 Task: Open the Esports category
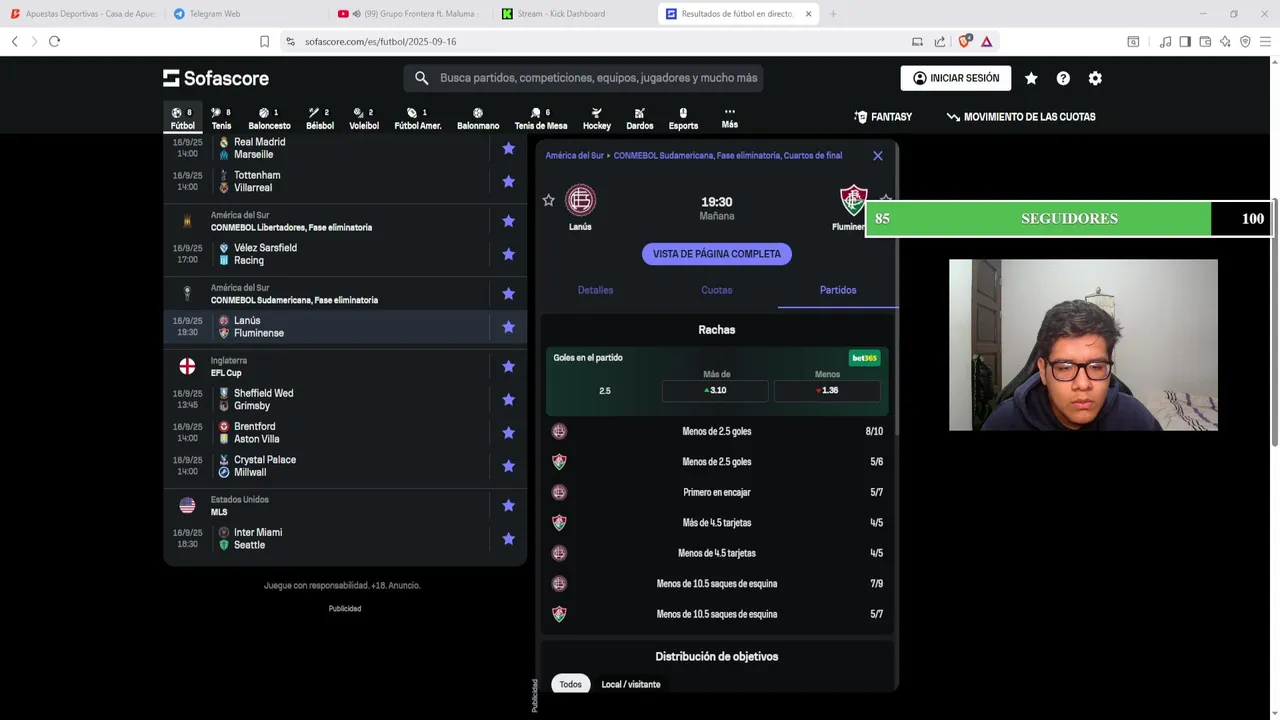point(683,118)
